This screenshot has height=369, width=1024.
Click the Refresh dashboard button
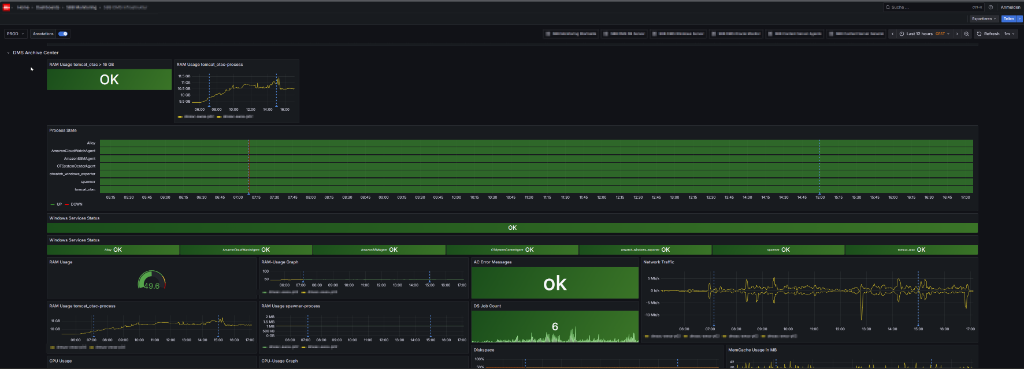click(988, 33)
